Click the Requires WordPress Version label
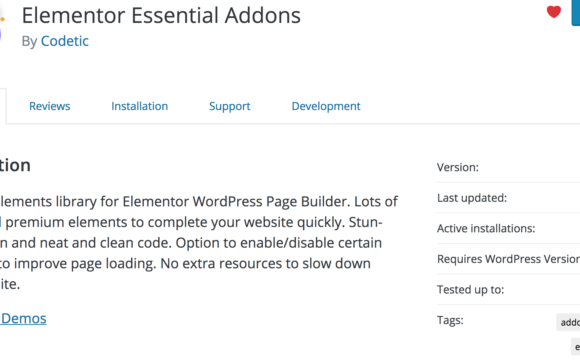Screen dimensions: 580x360 point(508,259)
